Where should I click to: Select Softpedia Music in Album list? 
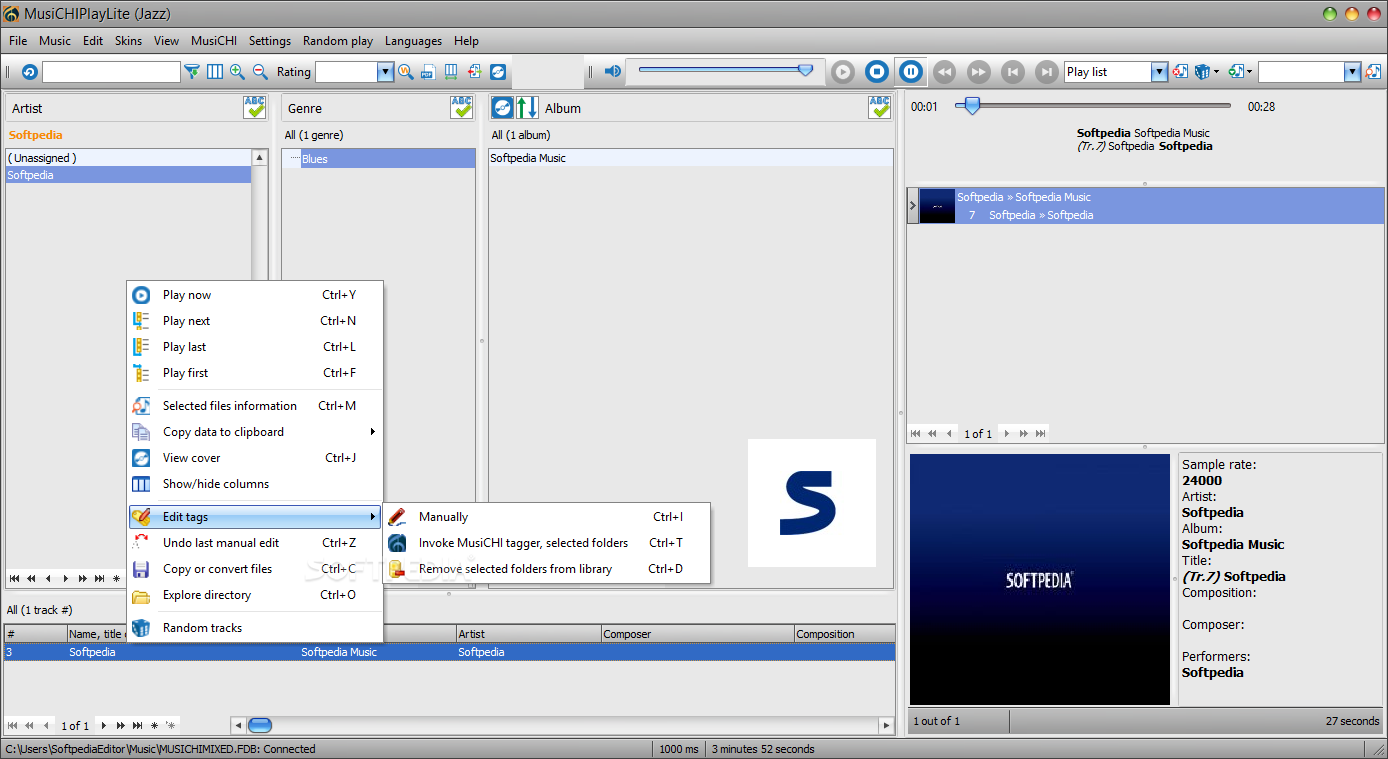(690, 158)
